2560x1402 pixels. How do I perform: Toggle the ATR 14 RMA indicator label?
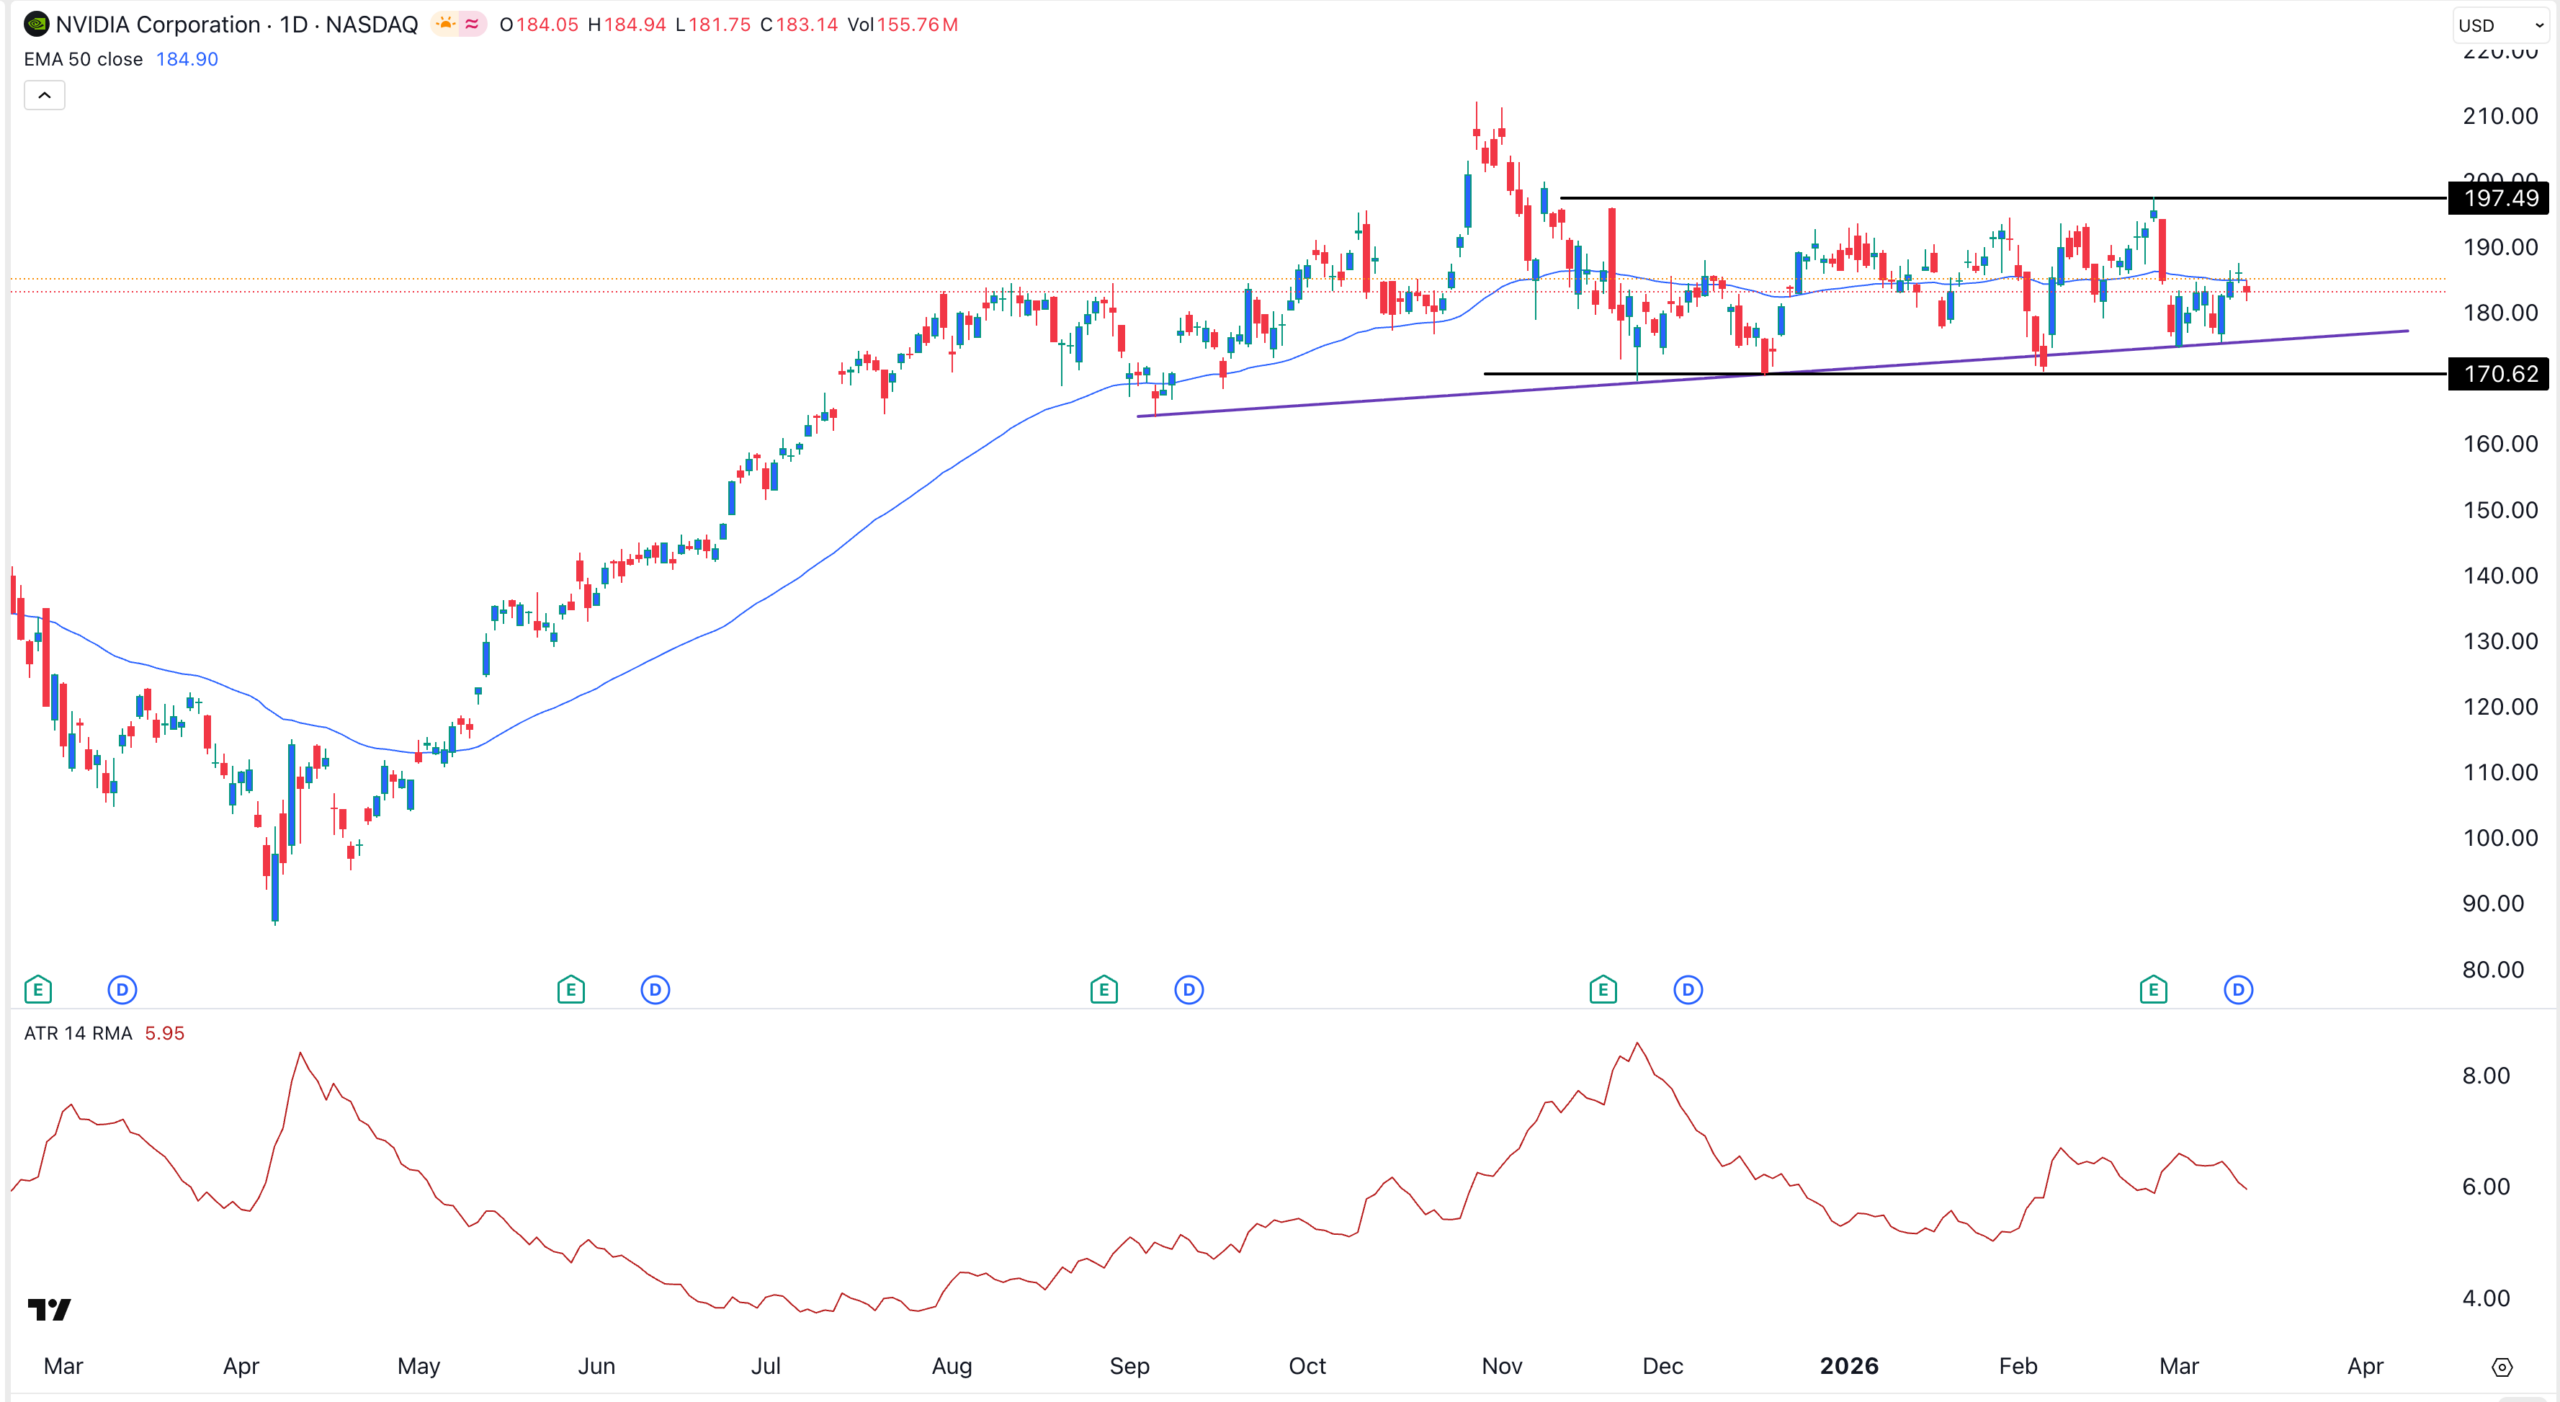[76, 1033]
